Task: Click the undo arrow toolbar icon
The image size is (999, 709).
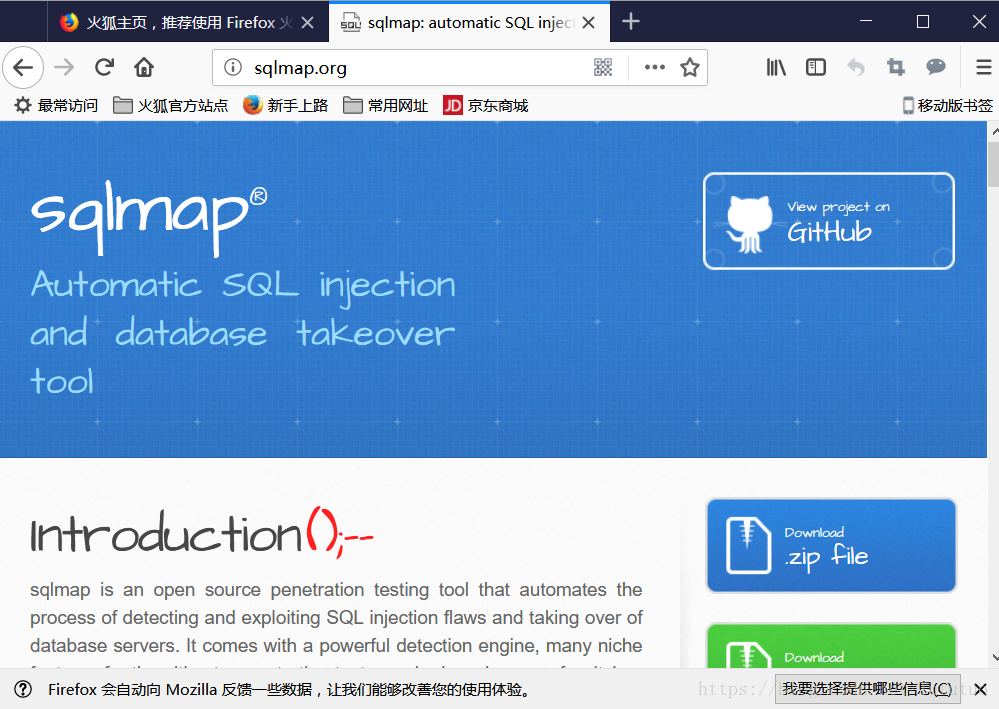Action: coord(856,67)
